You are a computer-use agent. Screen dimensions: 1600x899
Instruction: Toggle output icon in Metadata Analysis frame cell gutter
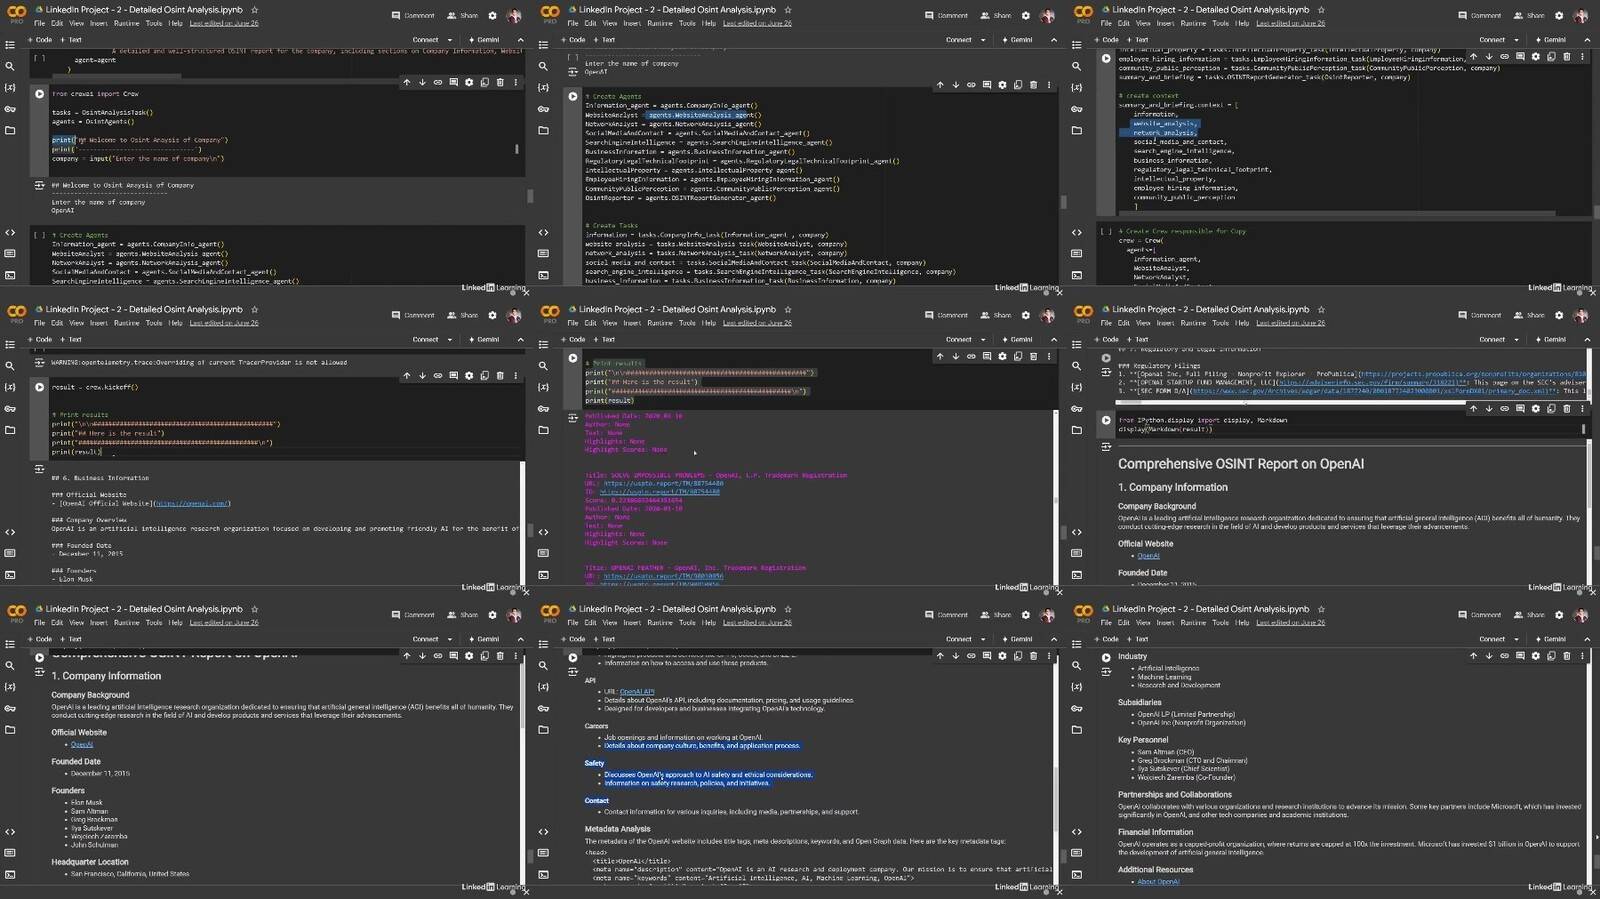click(573, 671)
